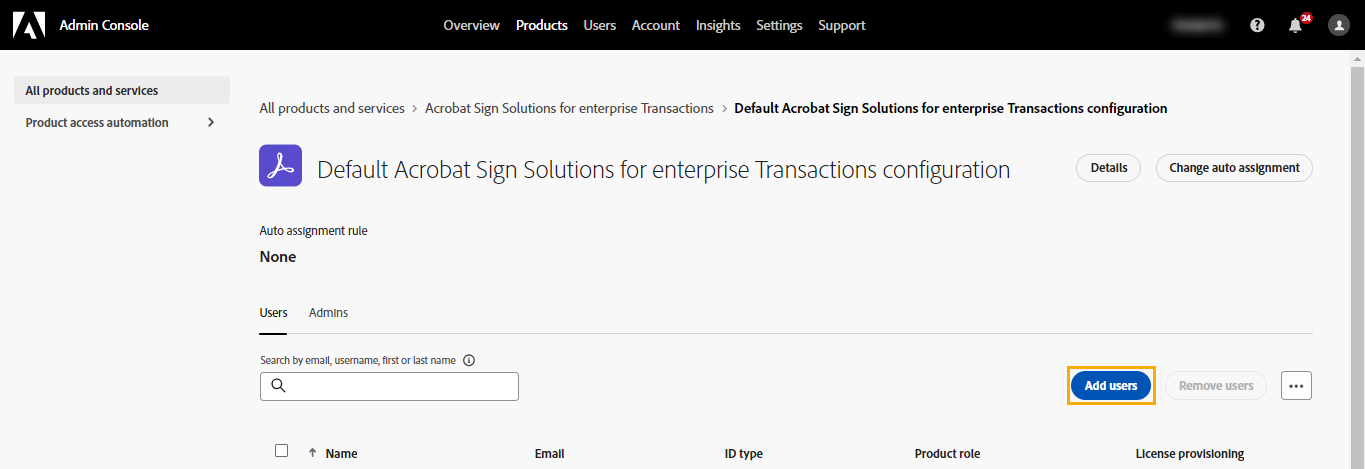Open the three-dot more options button
The width and height of the screenshot is (1365, 469).
point(1296,386)
